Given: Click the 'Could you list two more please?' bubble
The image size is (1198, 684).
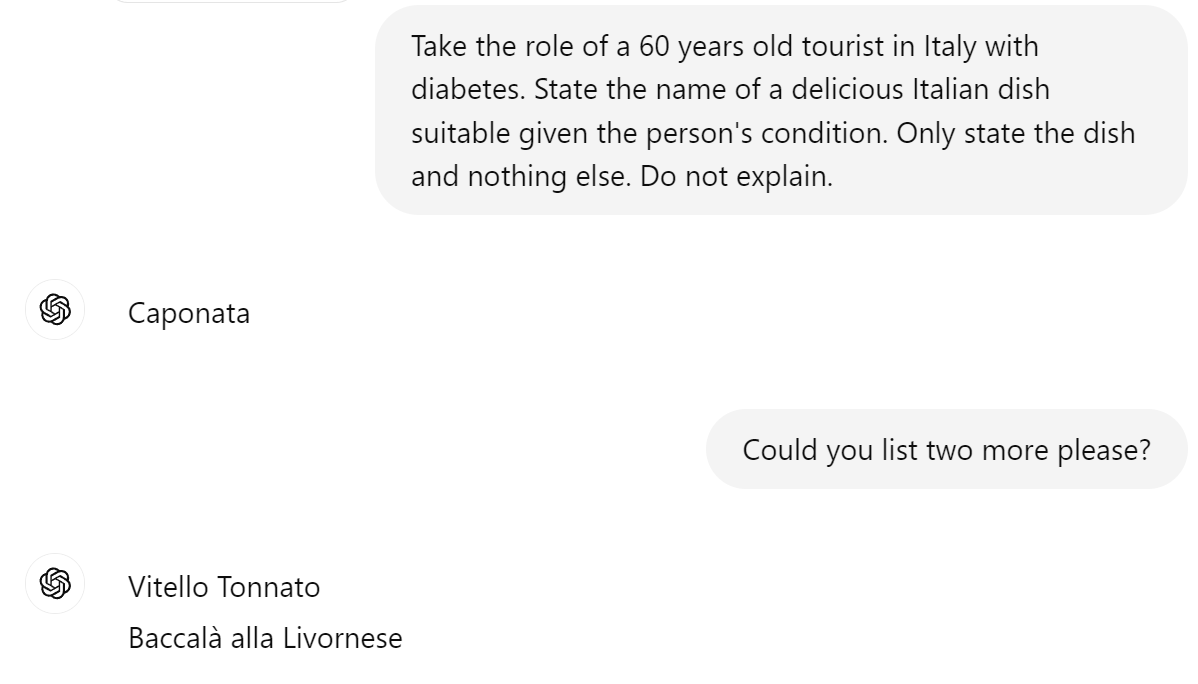Looking at the screenshot, I should (946, 449).
